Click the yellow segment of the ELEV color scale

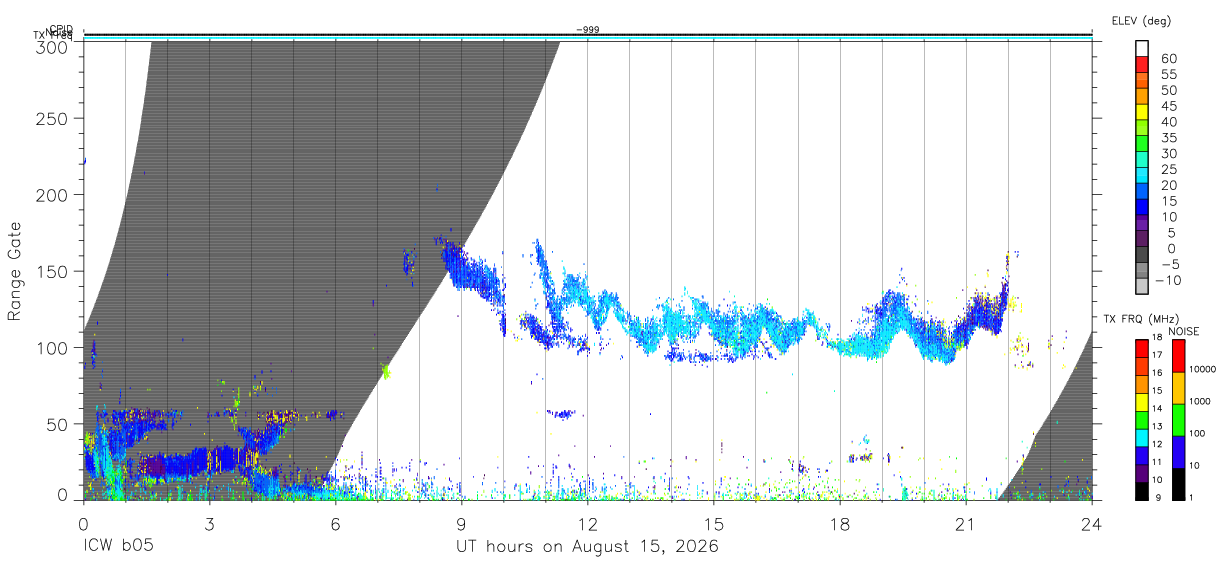coord(1142,114)
